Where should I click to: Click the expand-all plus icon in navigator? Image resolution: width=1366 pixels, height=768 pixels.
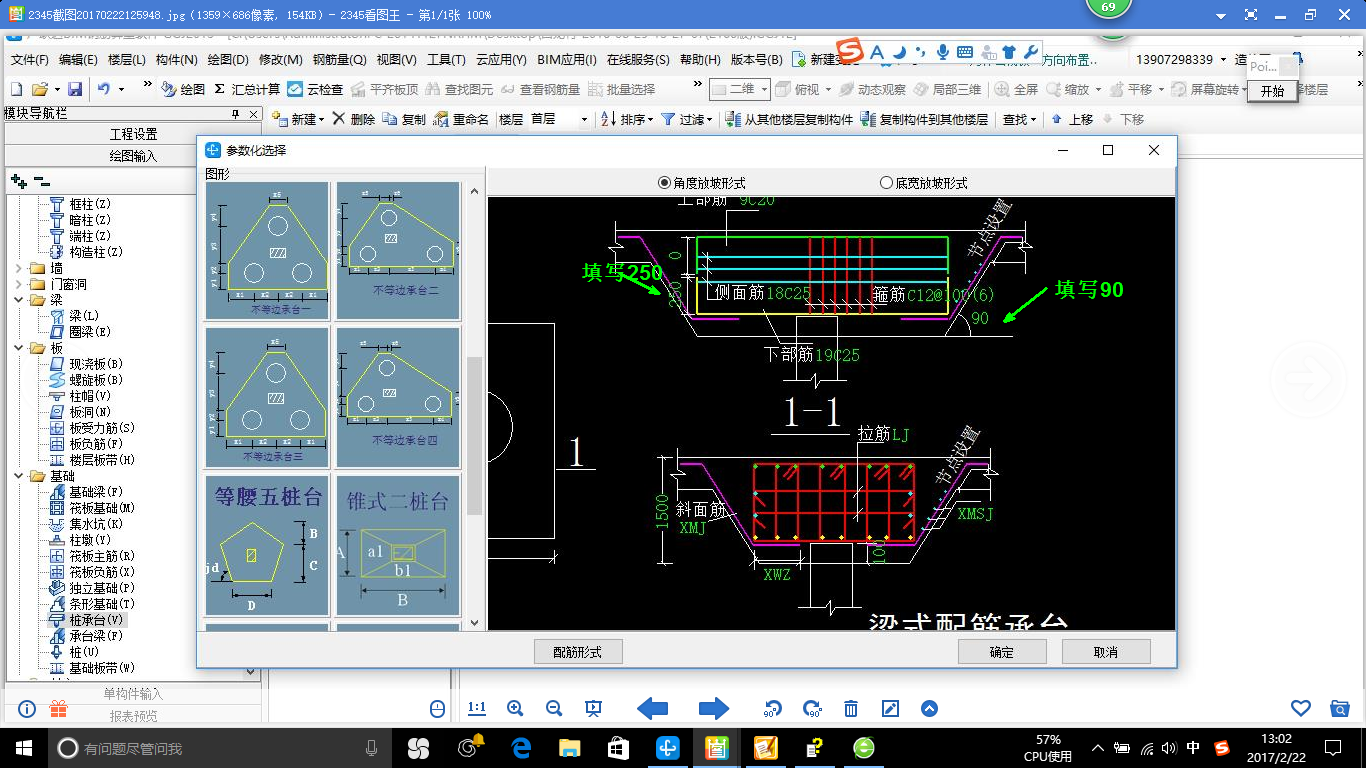tap(19, 181)
